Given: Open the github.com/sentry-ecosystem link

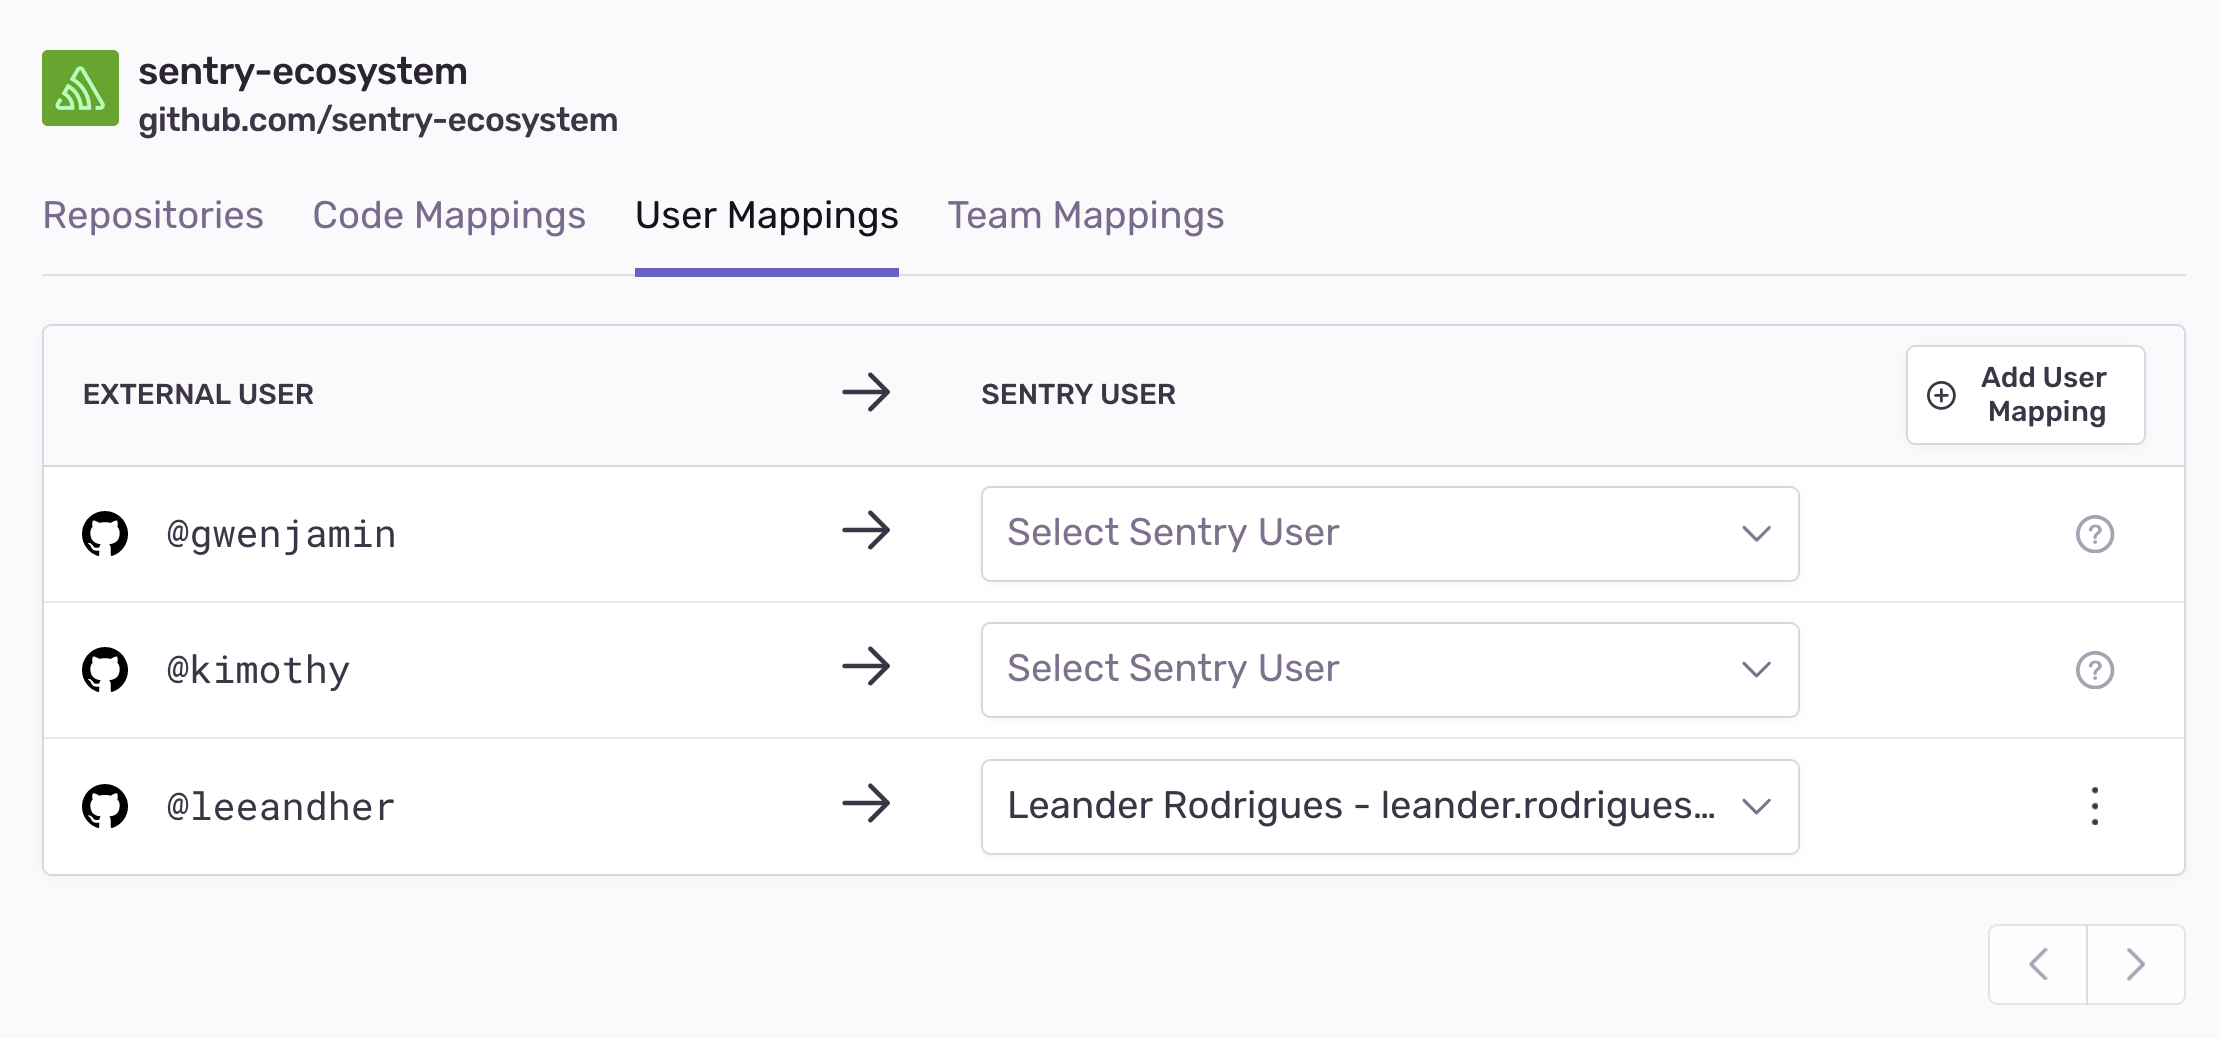Looking at the screenshot, I should 378,120.
